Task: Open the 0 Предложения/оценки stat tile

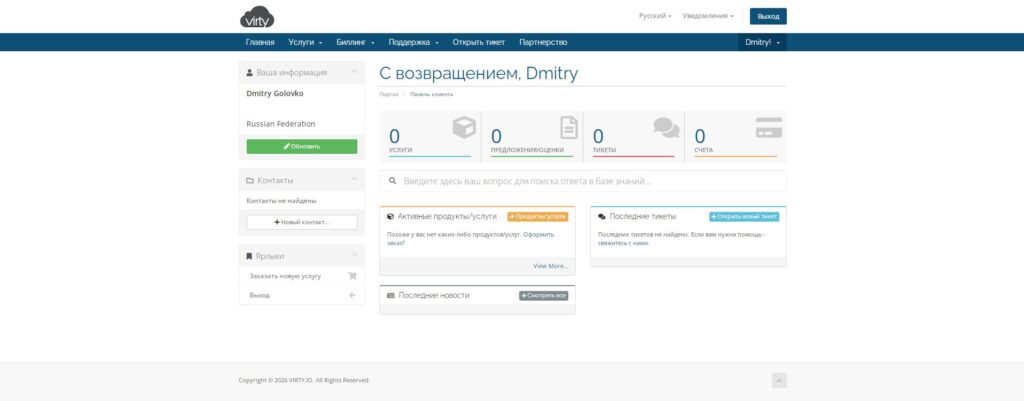Action: tap(532, 136)
